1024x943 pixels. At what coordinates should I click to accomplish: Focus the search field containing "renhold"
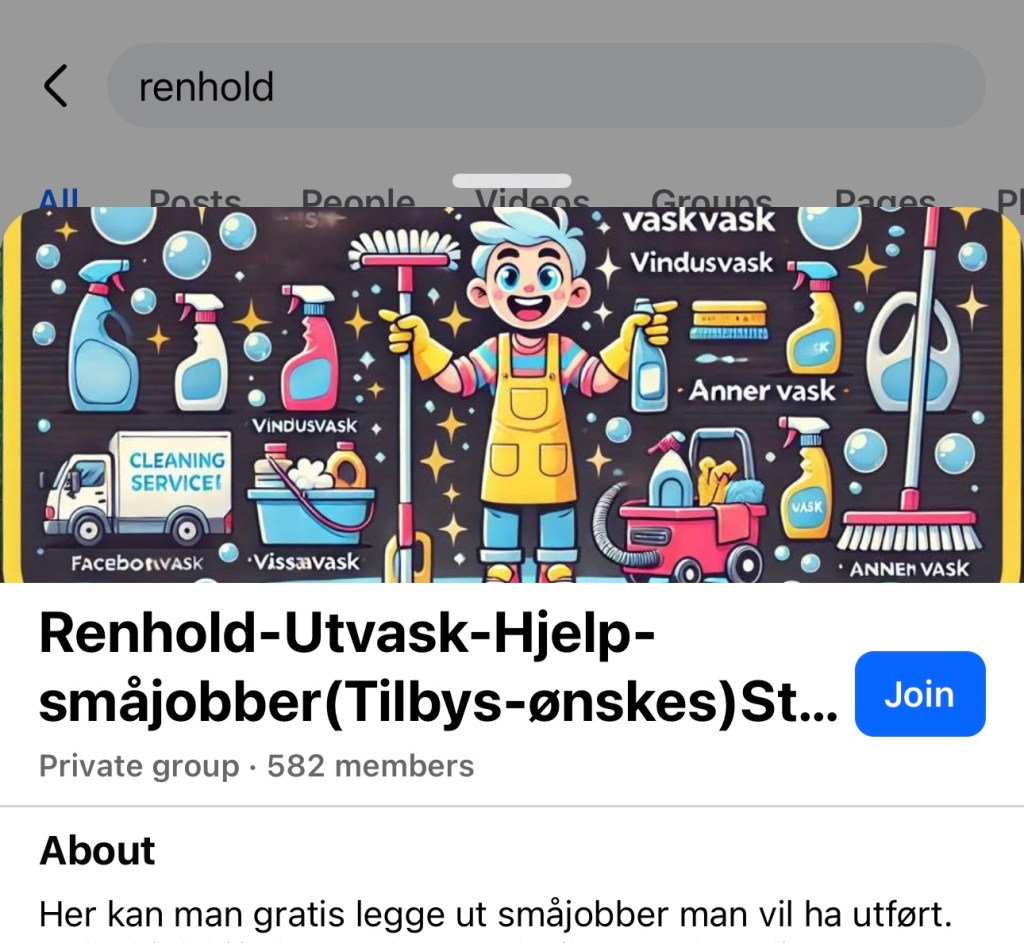(x=546, y=86)
